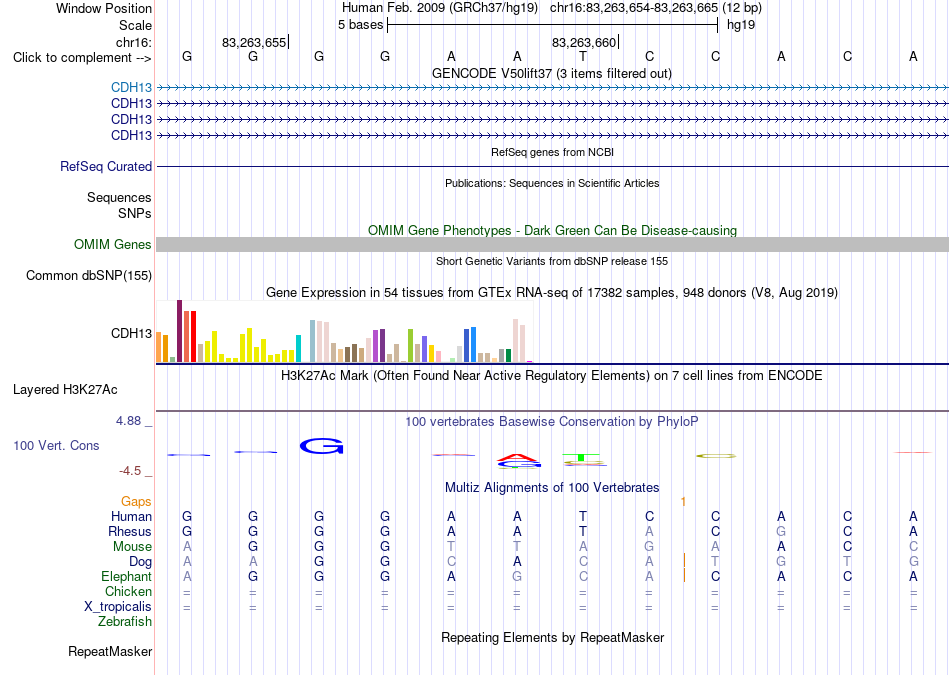Click the orange 1 in Gaps row
The width and height of the screenshot is (950, 675).
683,502
